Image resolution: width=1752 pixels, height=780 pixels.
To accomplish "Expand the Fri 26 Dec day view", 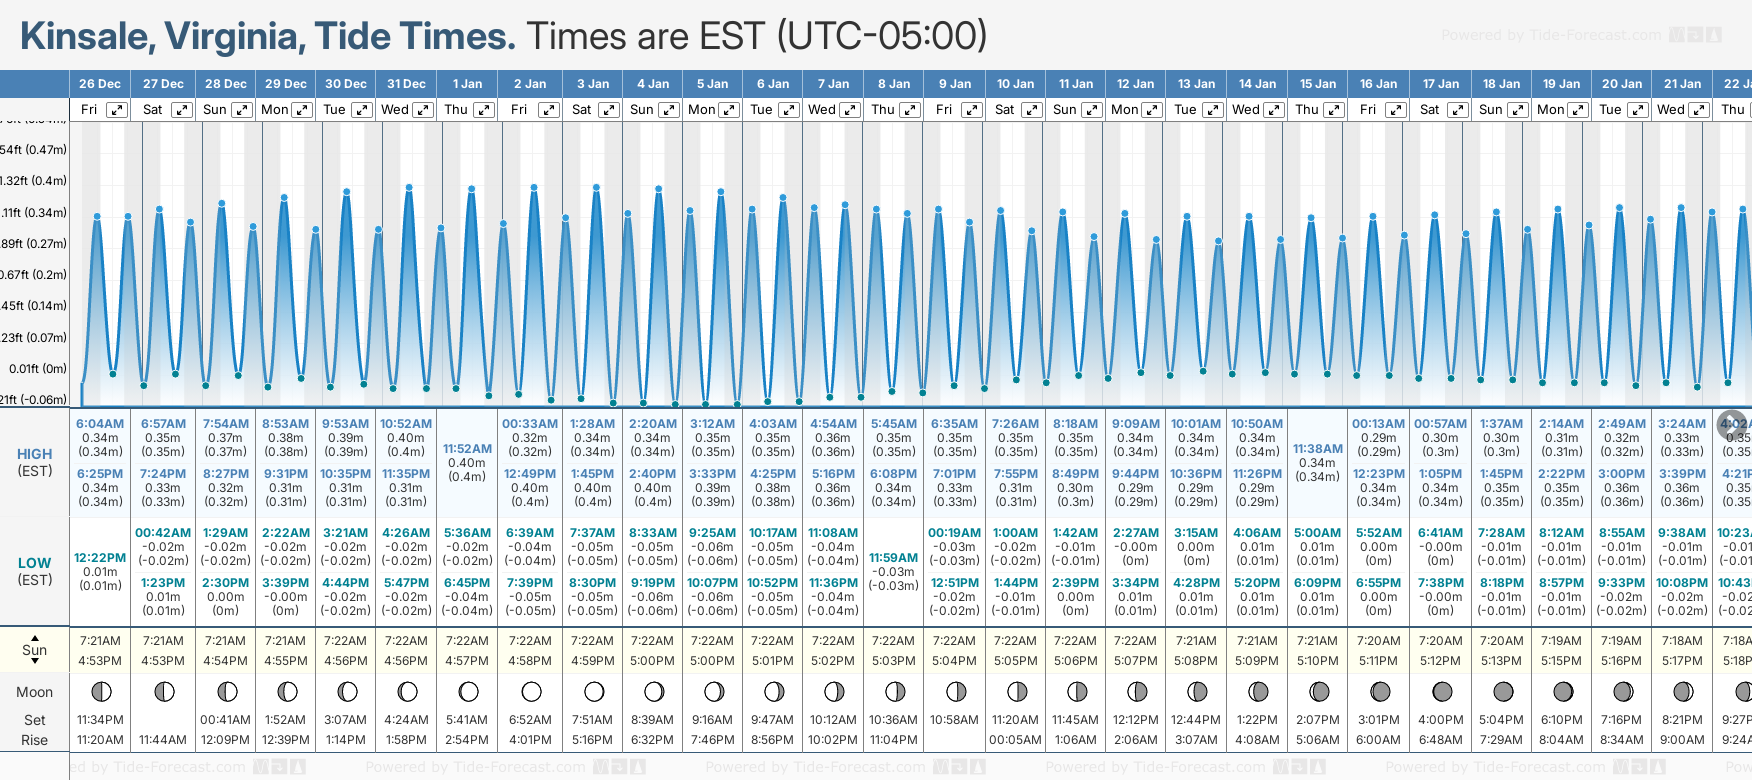I will pyautogui.click(x=117, y=110).
